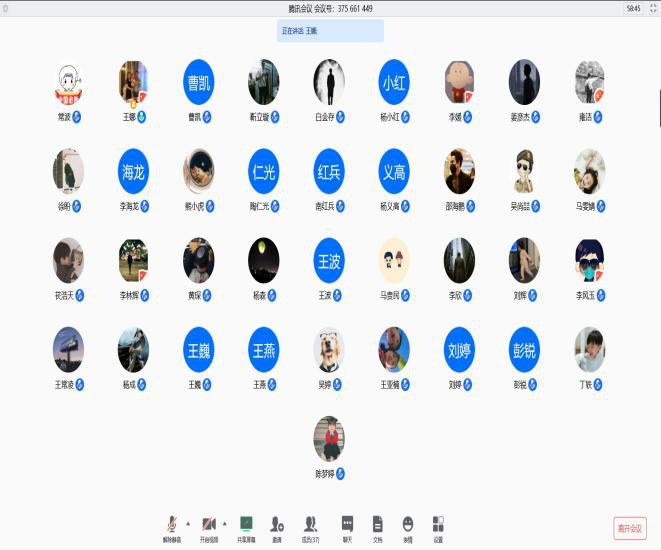Open the share screen (共享屏幕) tool

(246, 526)
